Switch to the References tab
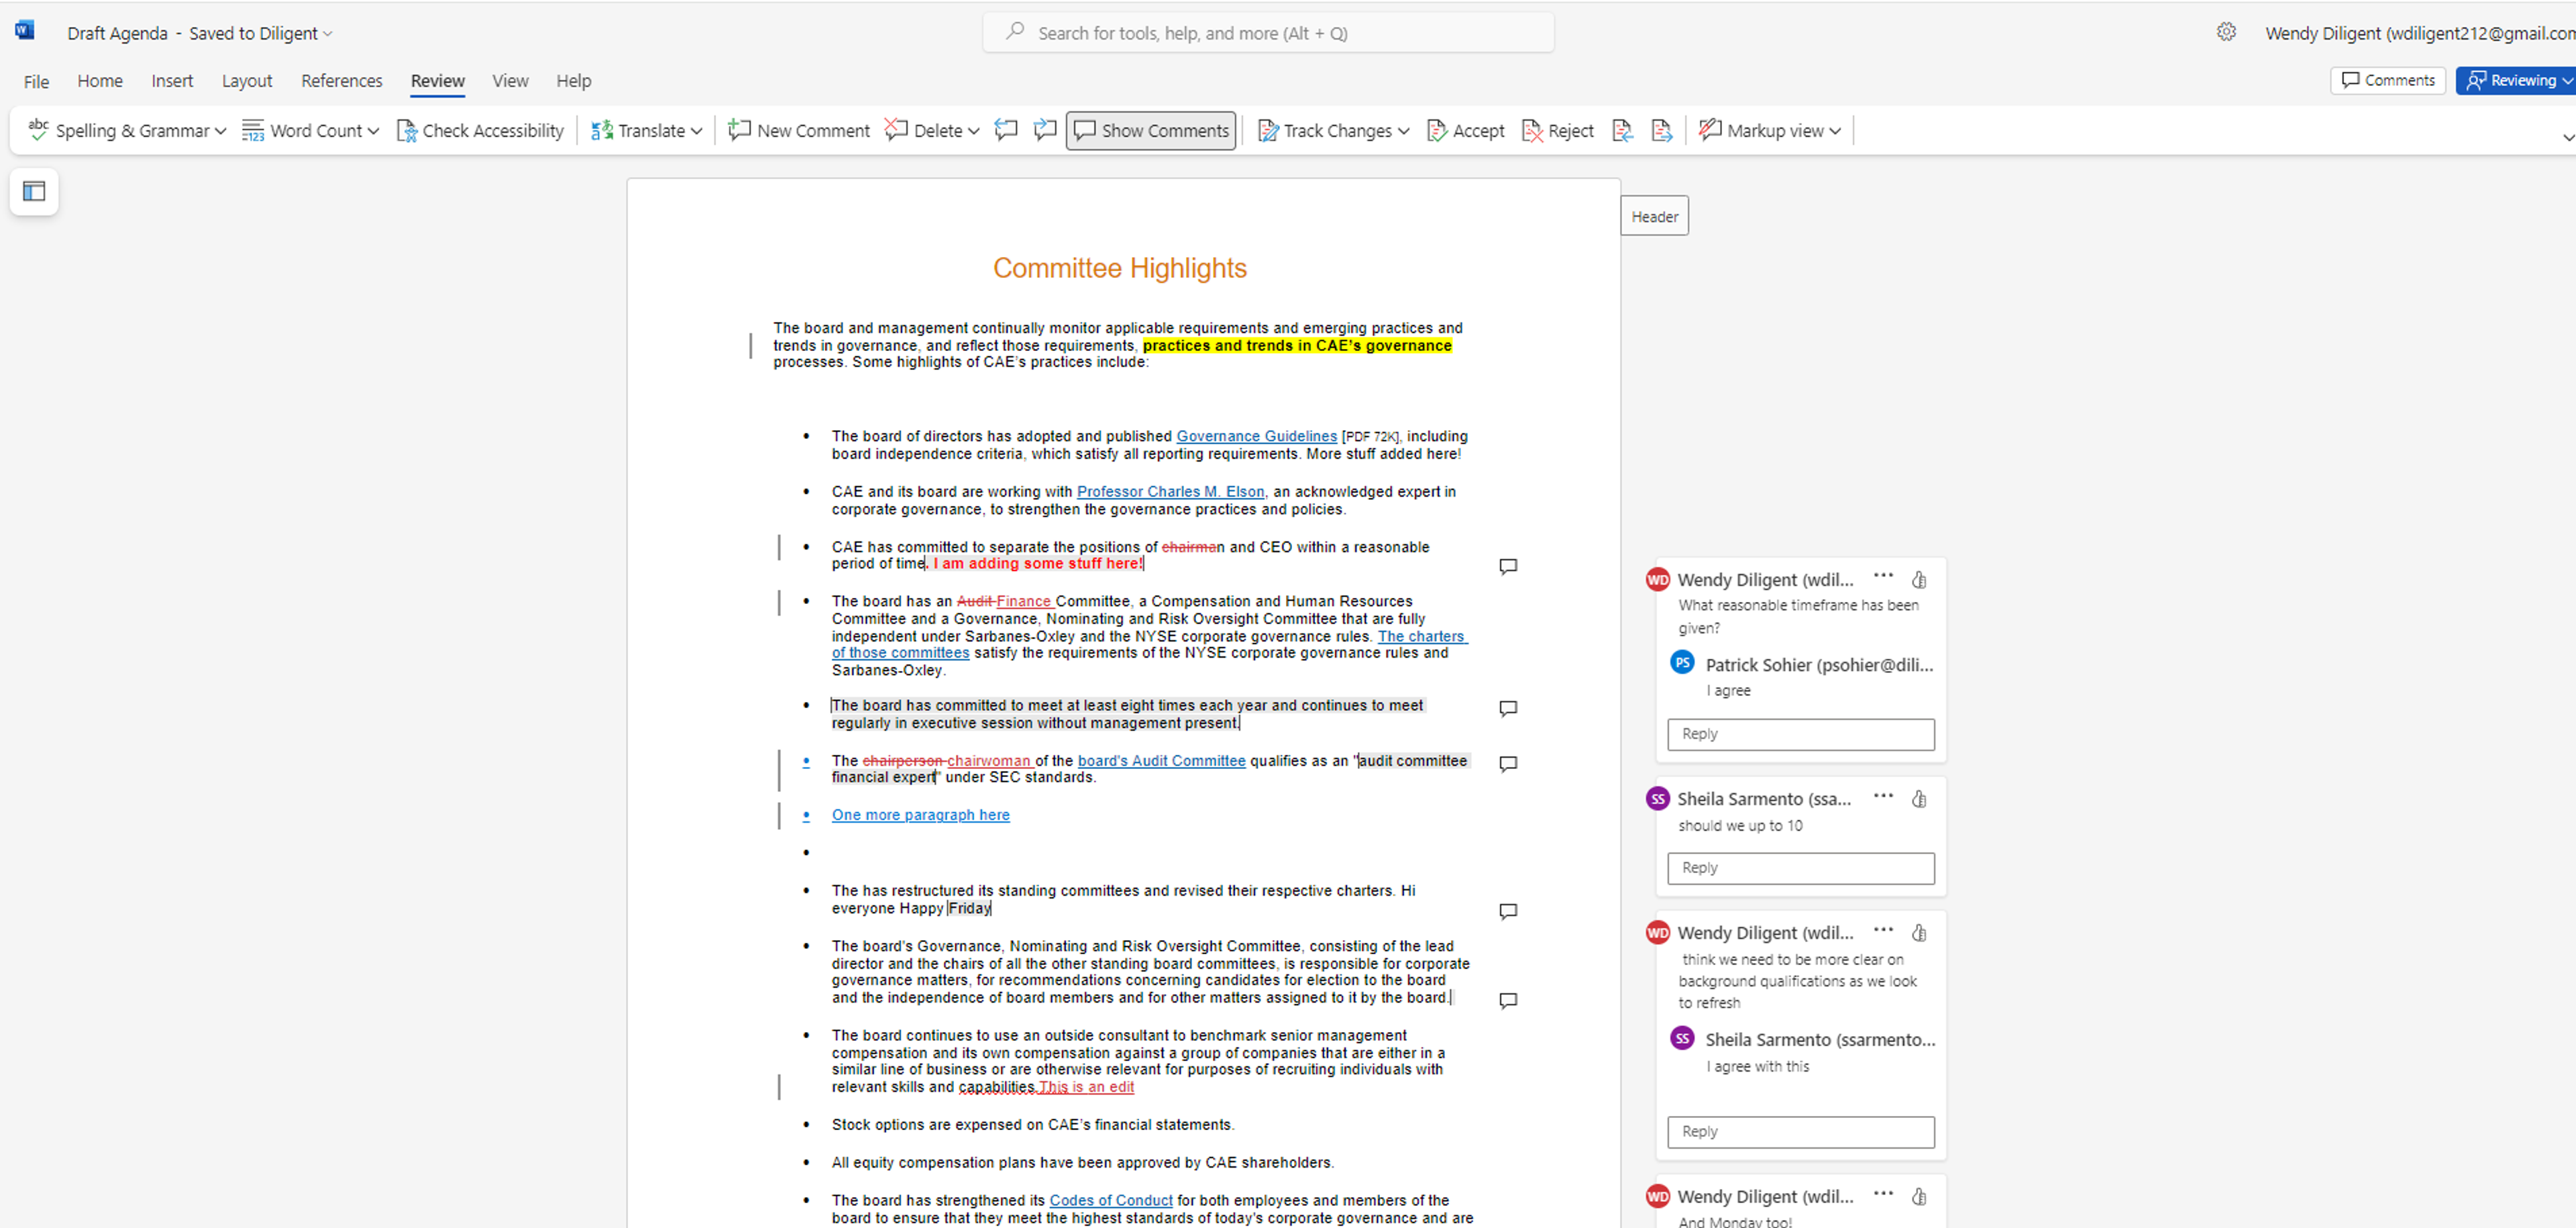 [x=341, y=81]
